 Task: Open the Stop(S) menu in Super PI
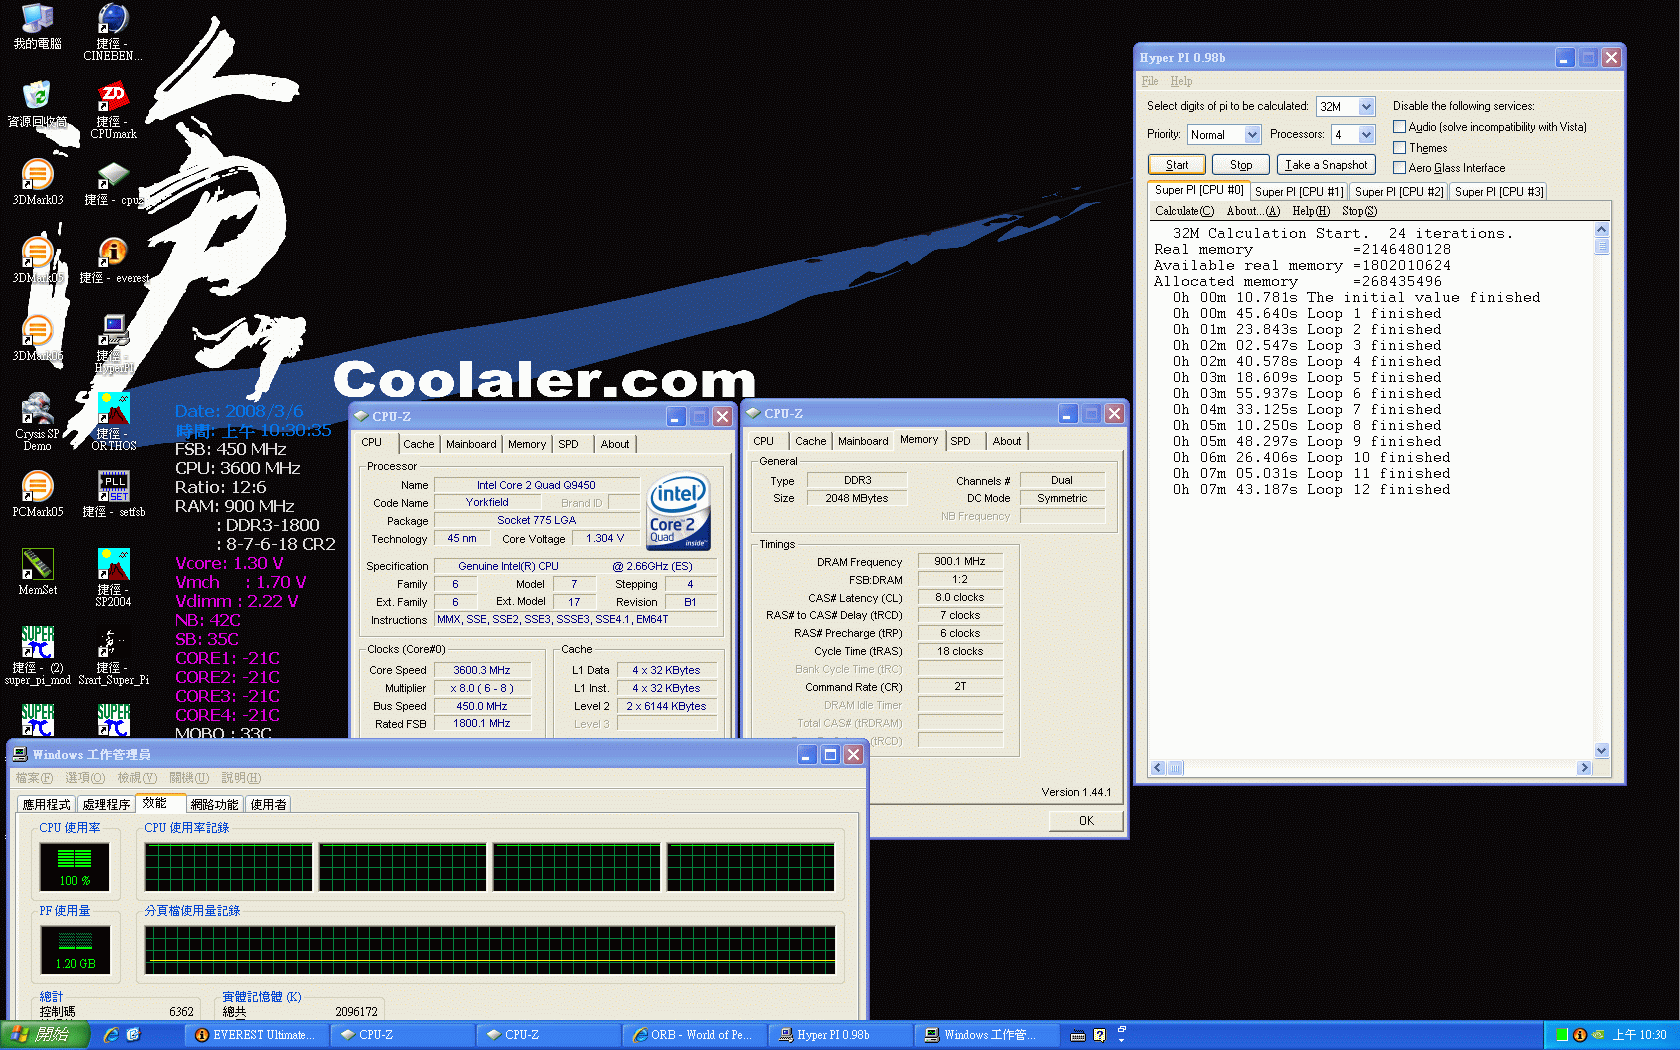(1359, 211)
